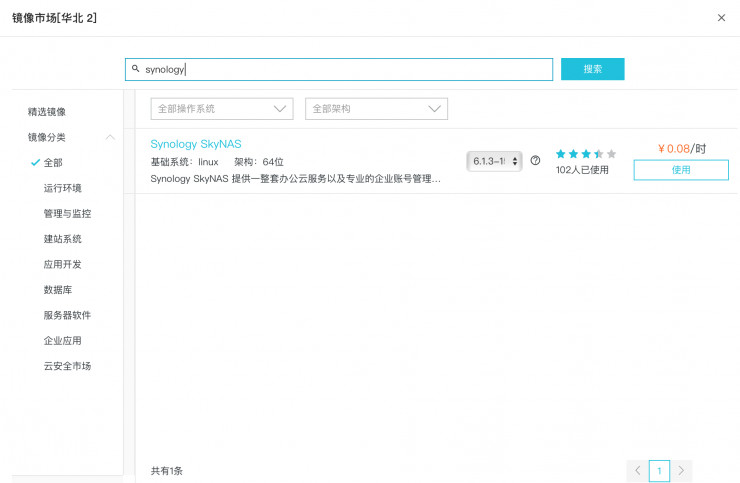Go to next results page arrow
740x483 pixels.
point(681,470)
